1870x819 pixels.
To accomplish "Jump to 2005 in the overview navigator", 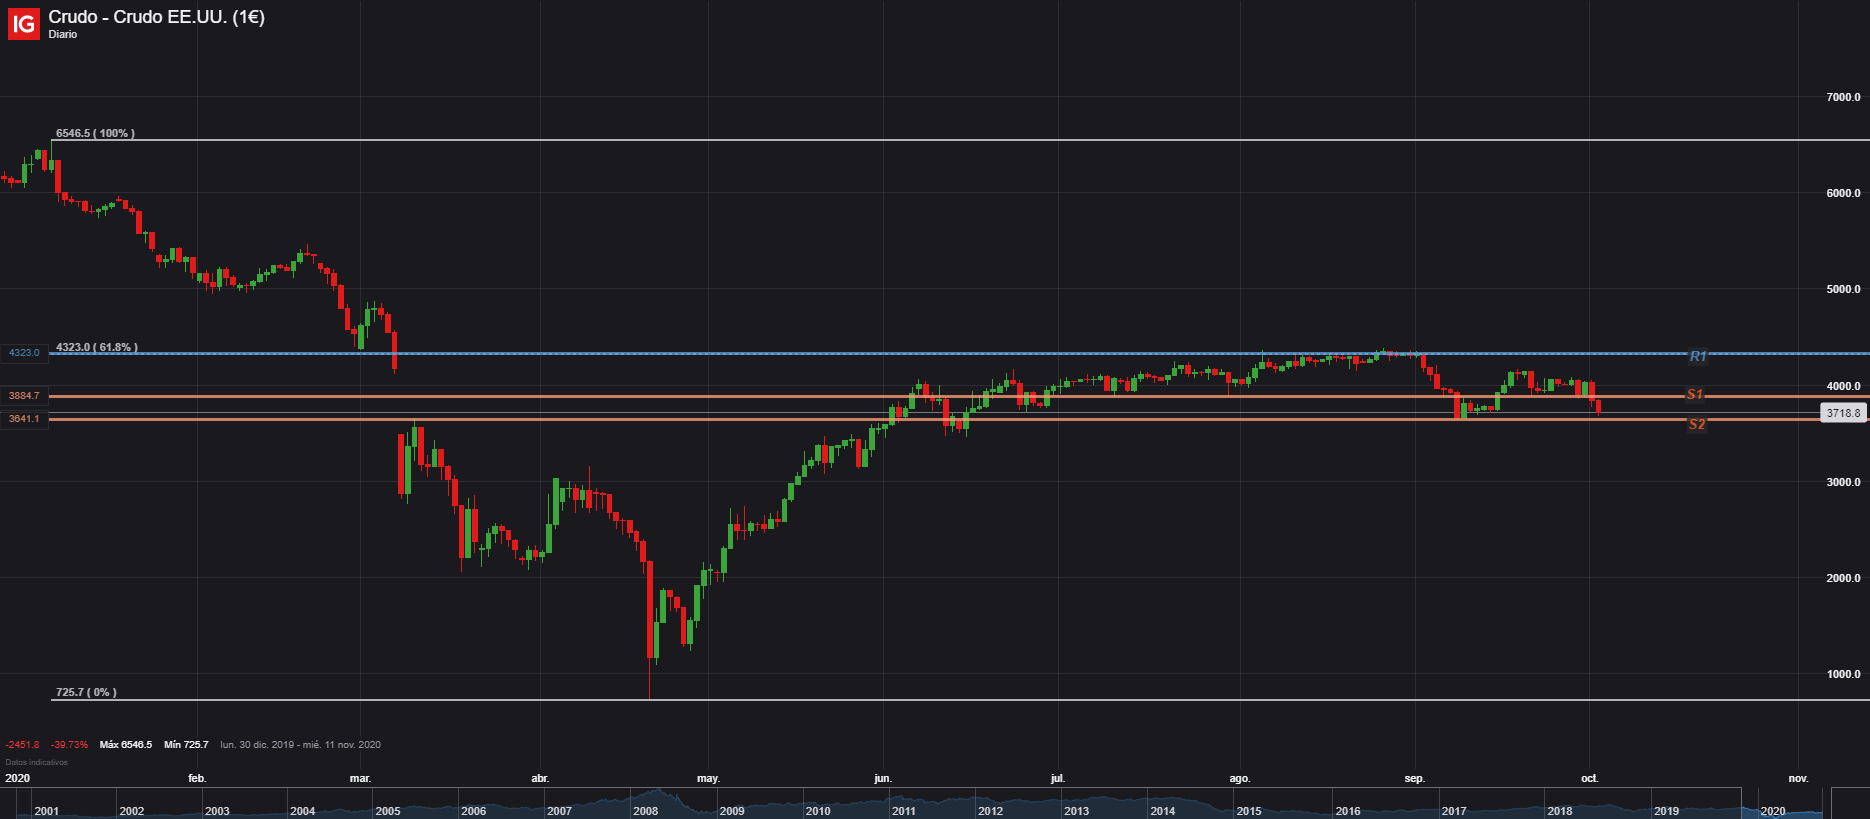I will click(x=388, y=811).
